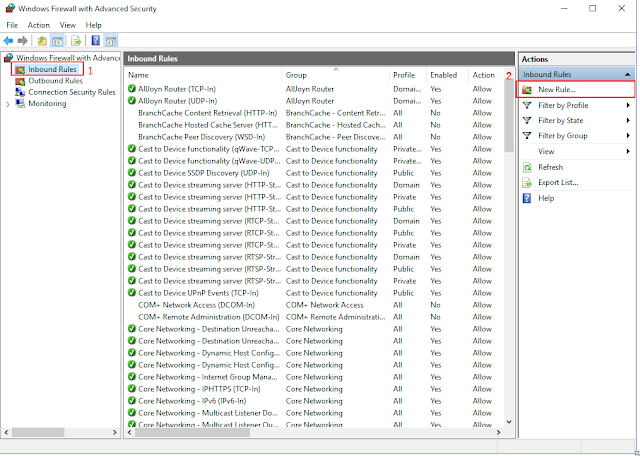Screen dimensions: 640x456
Task: Click the Refresh icon in Actions pane
Action: 527,167
